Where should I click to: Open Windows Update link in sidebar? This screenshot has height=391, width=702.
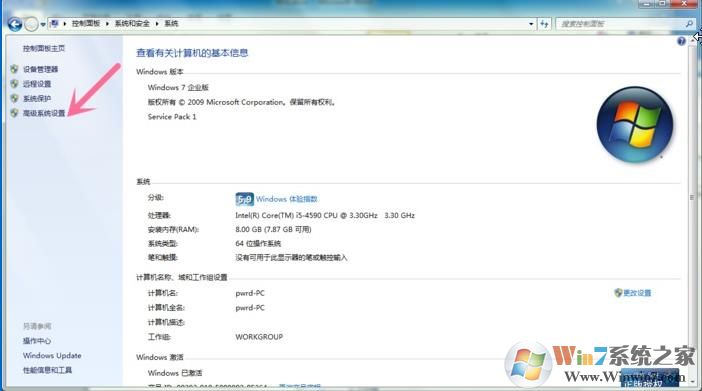[52, 356]
